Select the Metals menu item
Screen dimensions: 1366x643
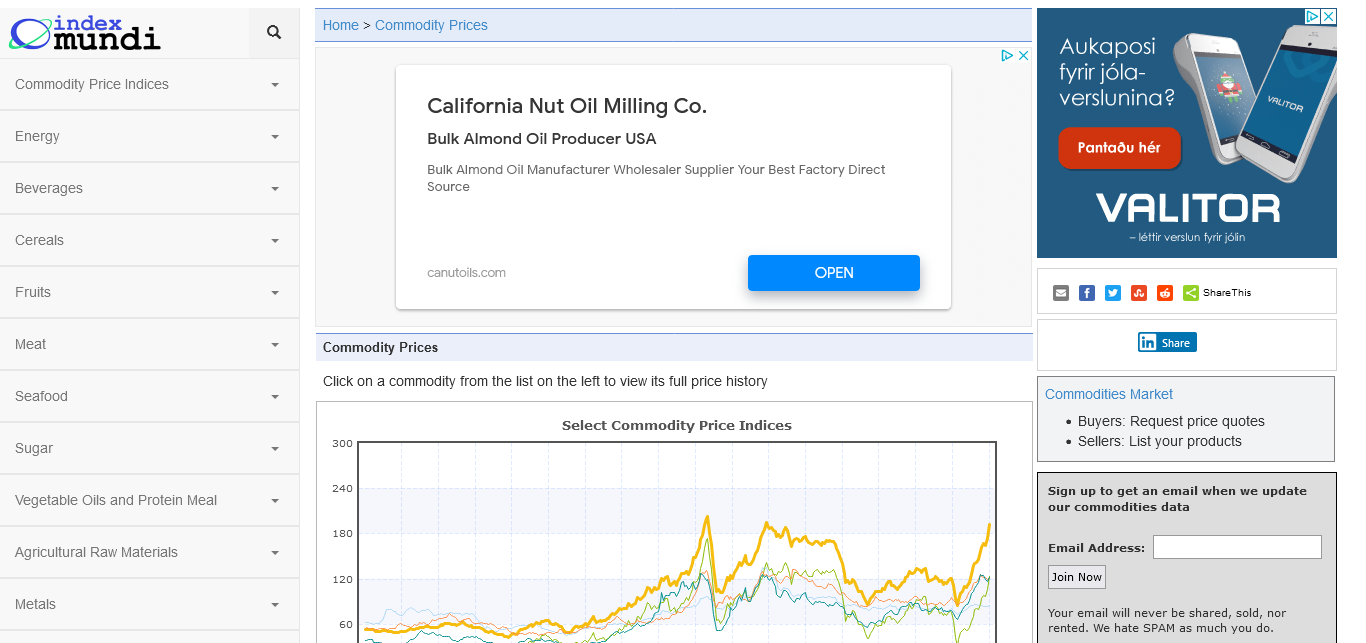149,604
